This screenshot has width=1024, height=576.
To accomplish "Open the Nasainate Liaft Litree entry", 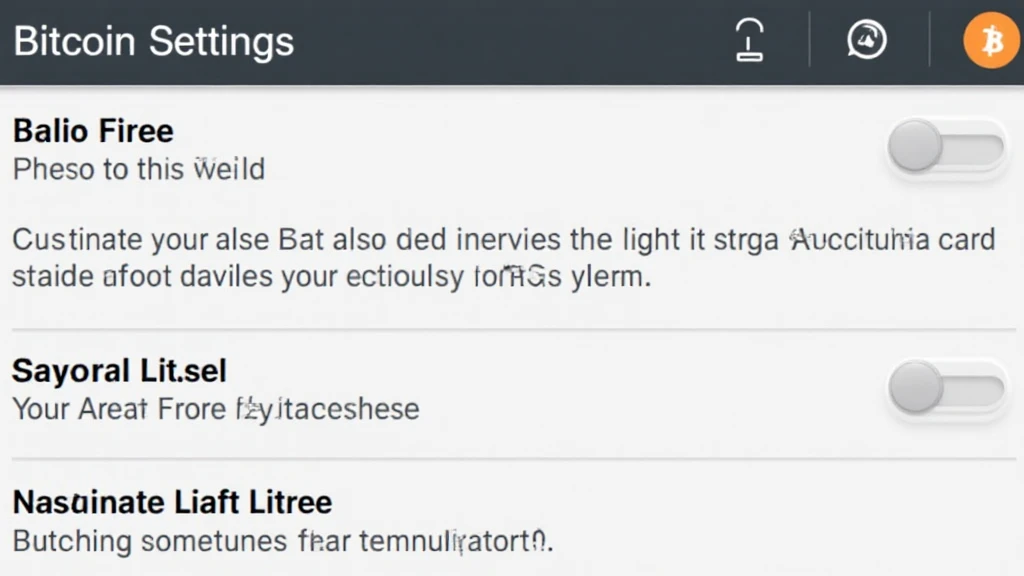I will point(172,501).
